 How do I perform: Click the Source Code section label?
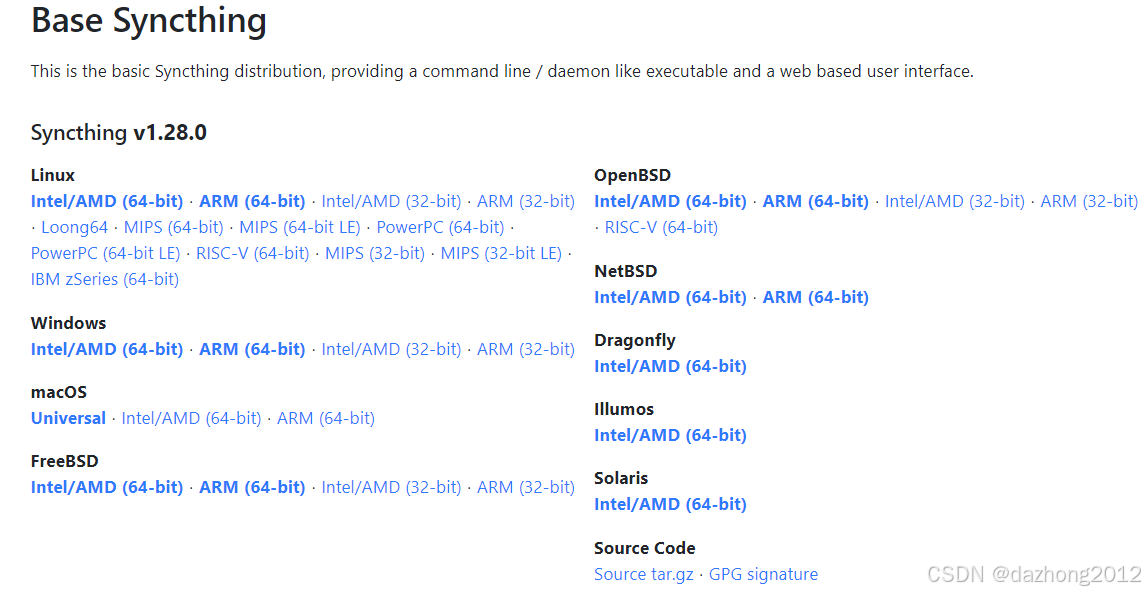[645, 548]
